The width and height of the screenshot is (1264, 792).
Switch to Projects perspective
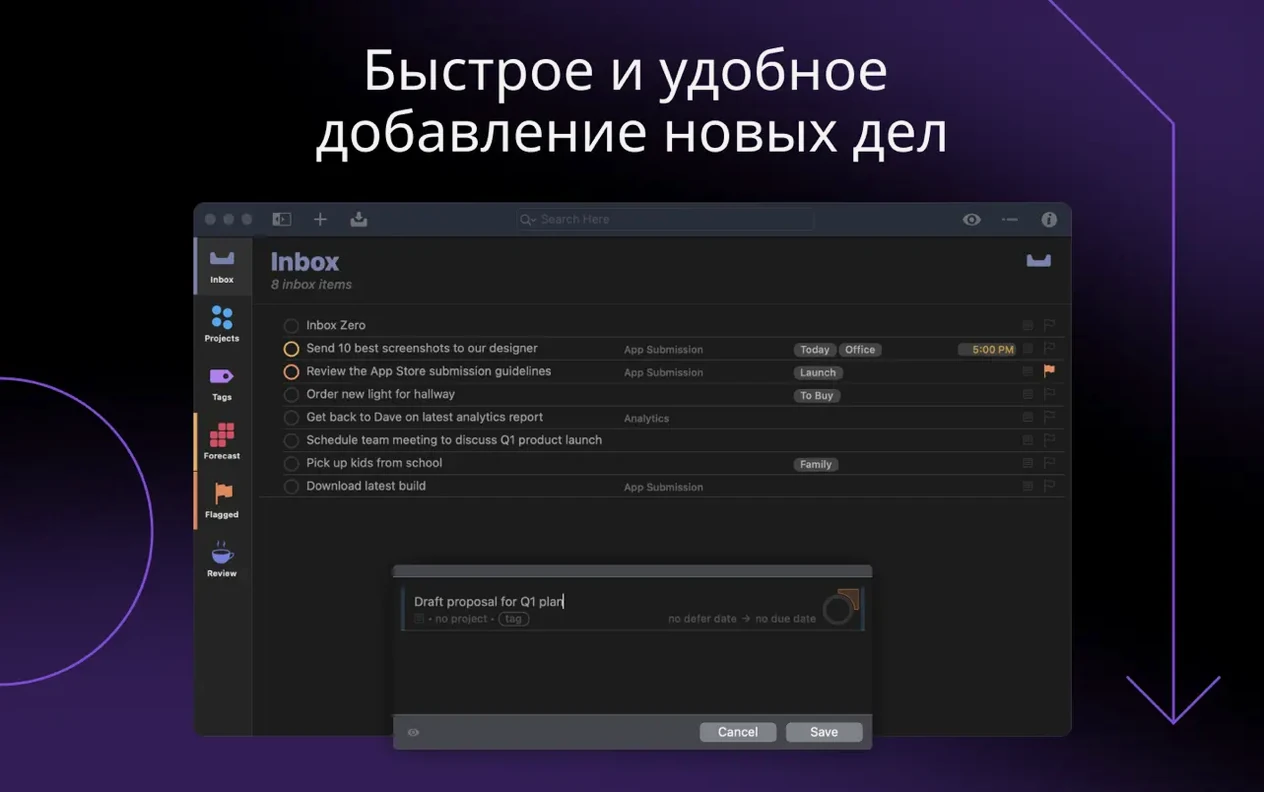point(222,325)
